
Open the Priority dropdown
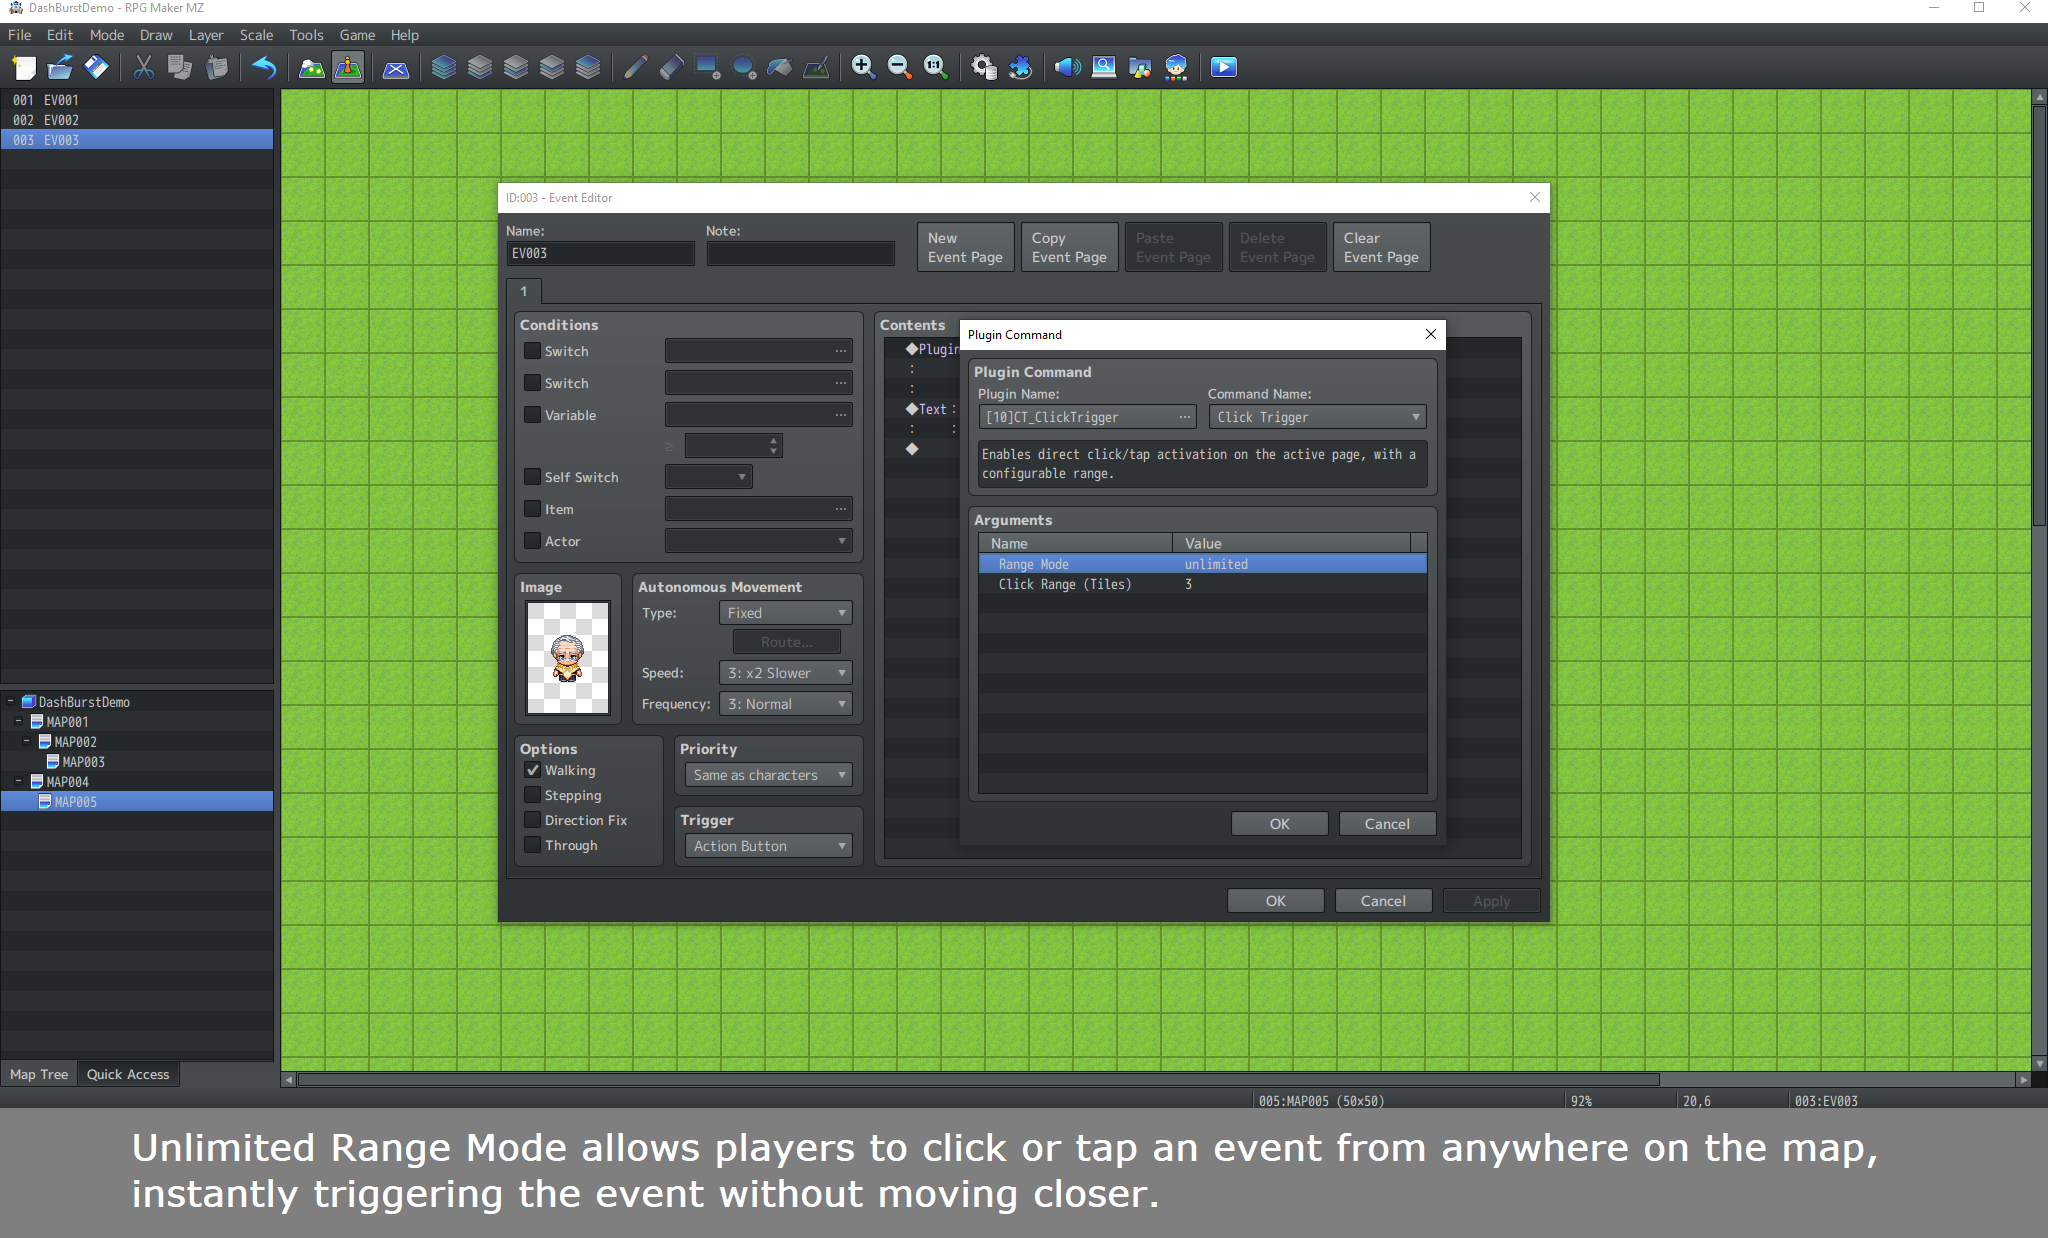pyautogui.click(x=768, y=775)
